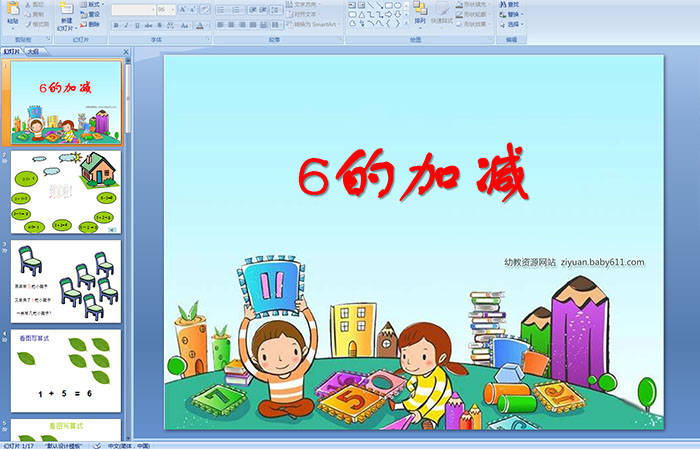
Task: Open the Columns dropdown
Action: click(x=277, y=25)
